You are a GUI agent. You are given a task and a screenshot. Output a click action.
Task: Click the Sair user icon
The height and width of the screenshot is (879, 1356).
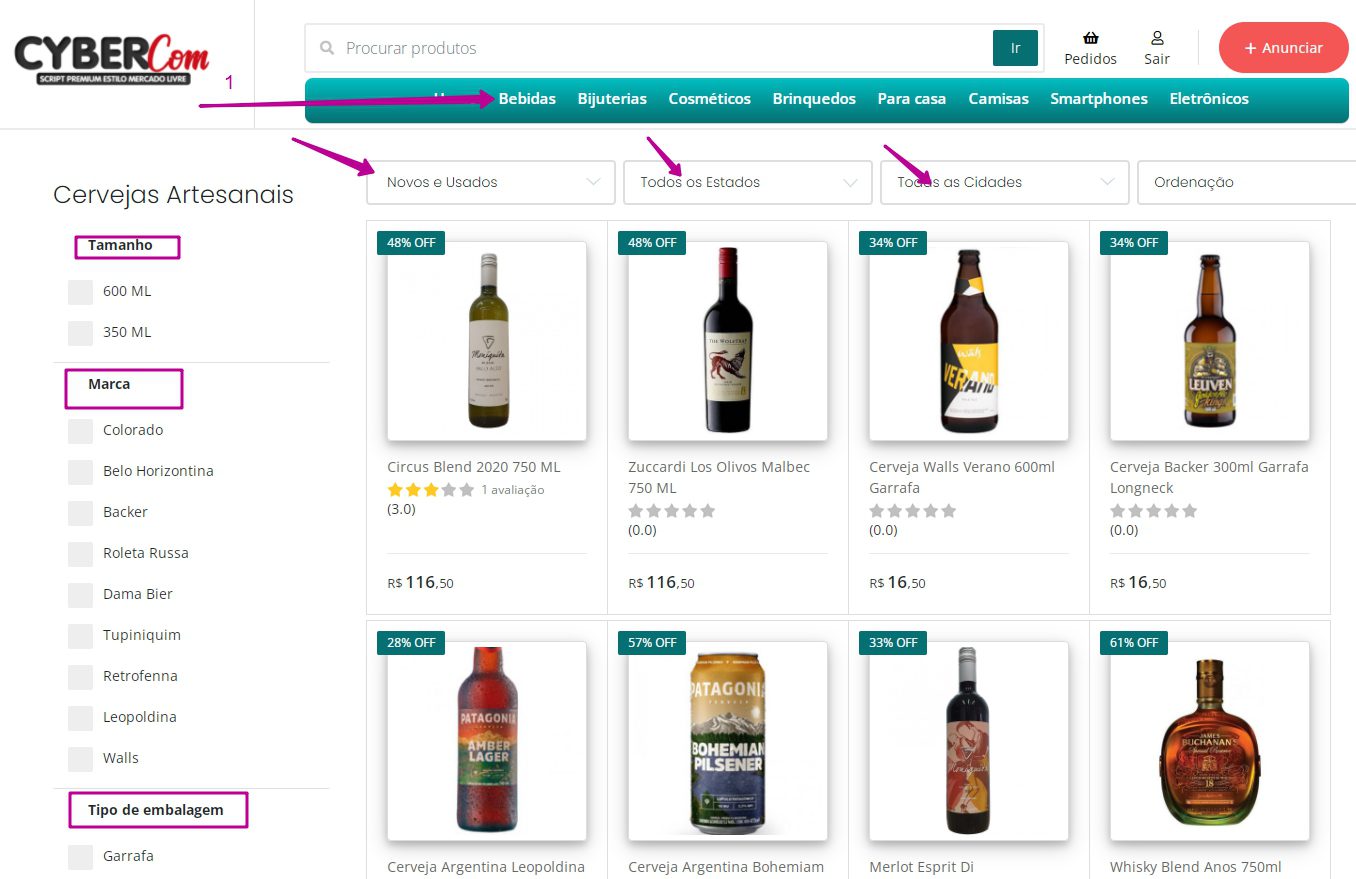(1157, 38)
